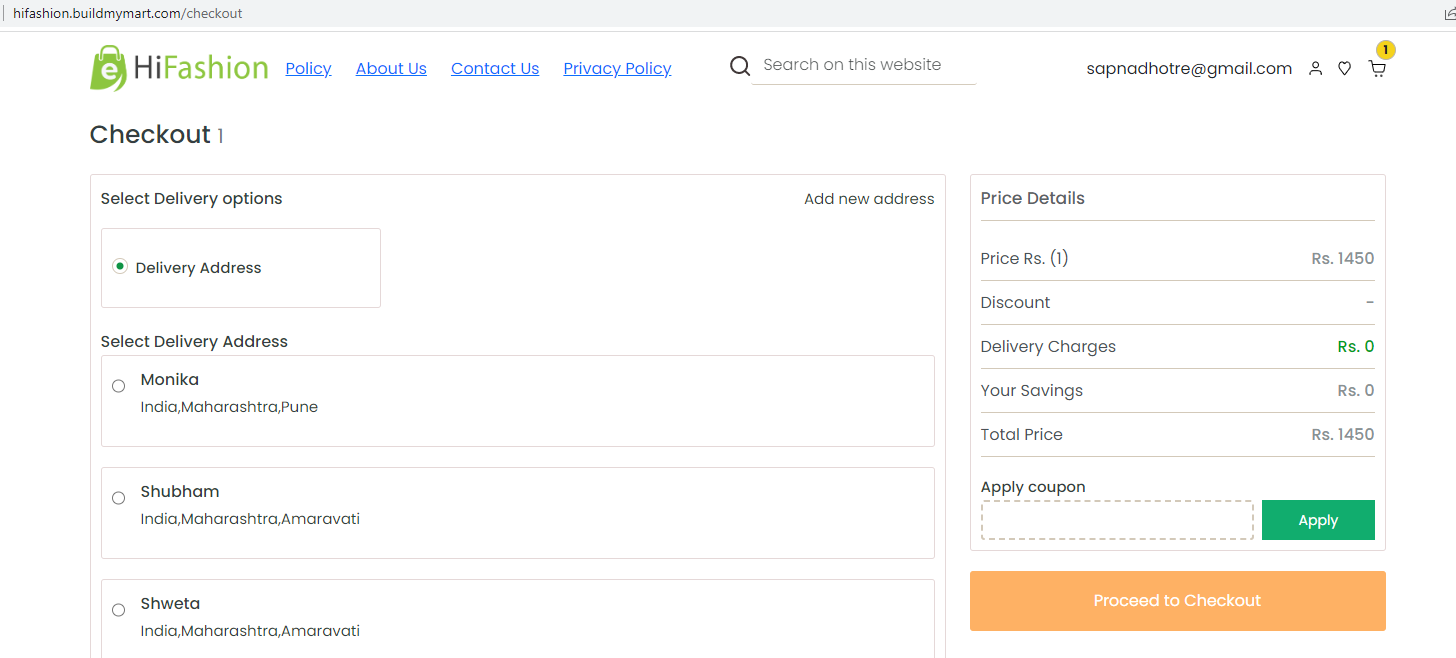
Task: Click Add new address
Action: [x=869, y=199]
